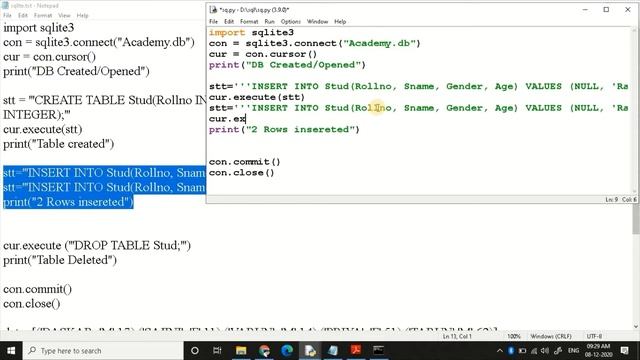The width and height of the screenshot is (640, 360).
Task: Click the battery tray icon
Action: tap(522, 351)
